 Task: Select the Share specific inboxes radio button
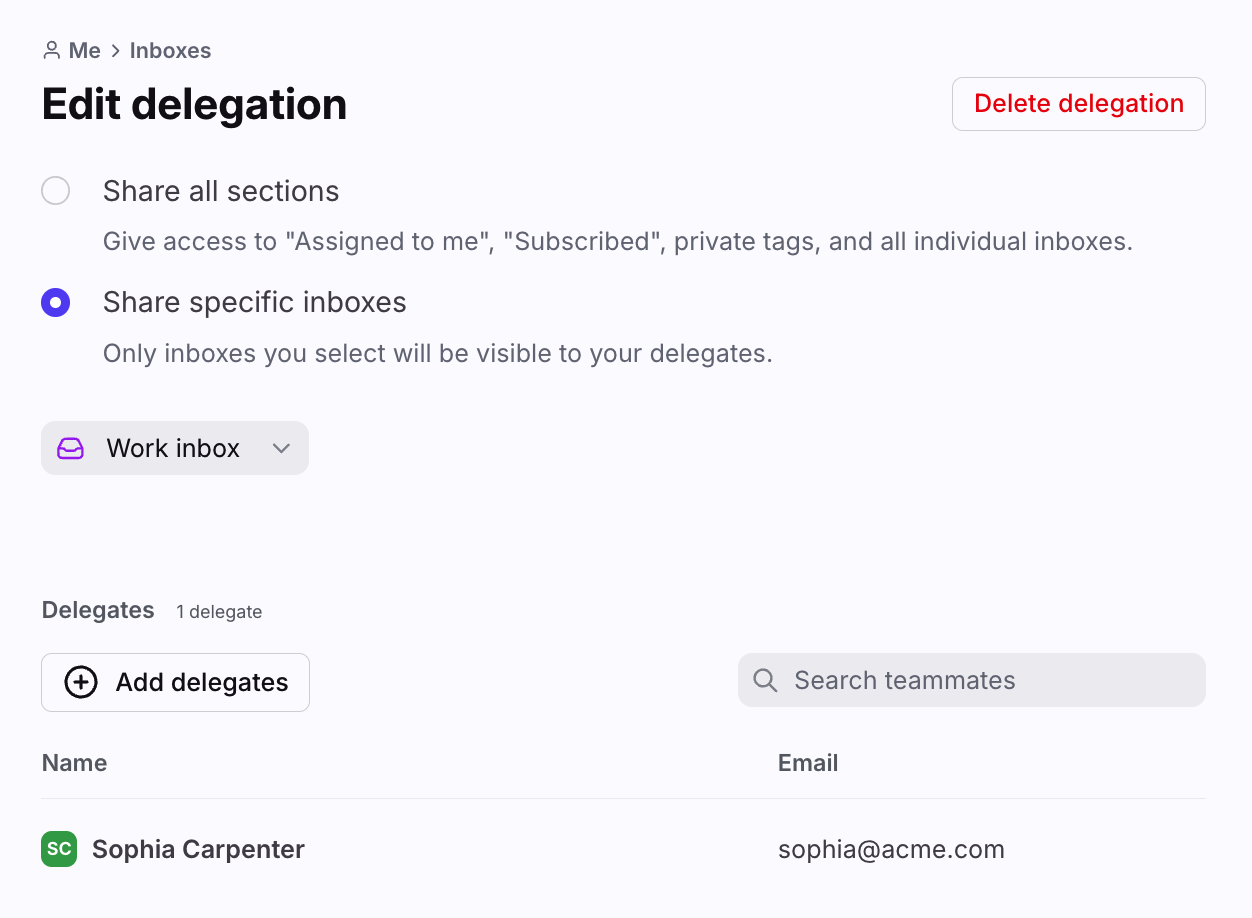[x=55, y=302]
